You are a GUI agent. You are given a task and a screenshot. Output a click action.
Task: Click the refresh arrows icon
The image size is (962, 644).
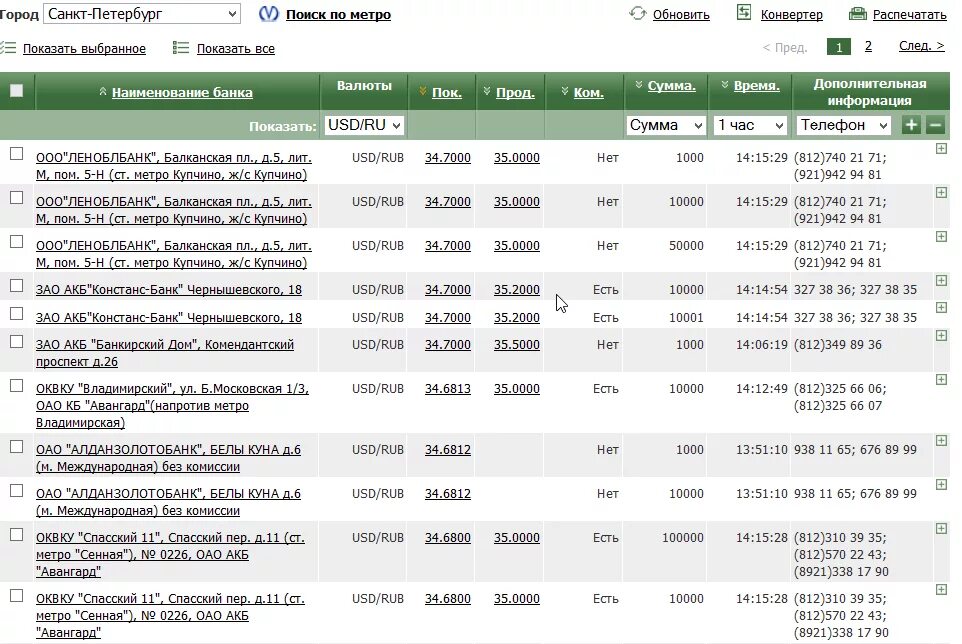point(637,13)
